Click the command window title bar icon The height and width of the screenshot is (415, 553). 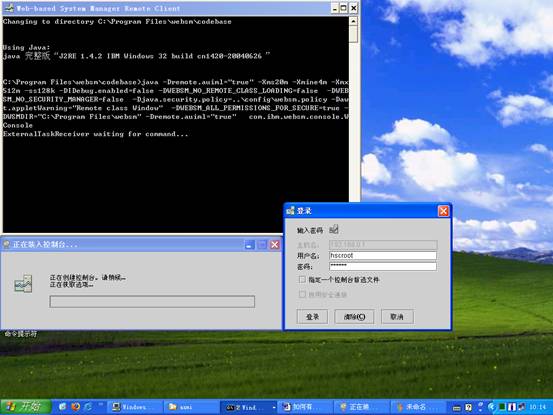[9, 8]
